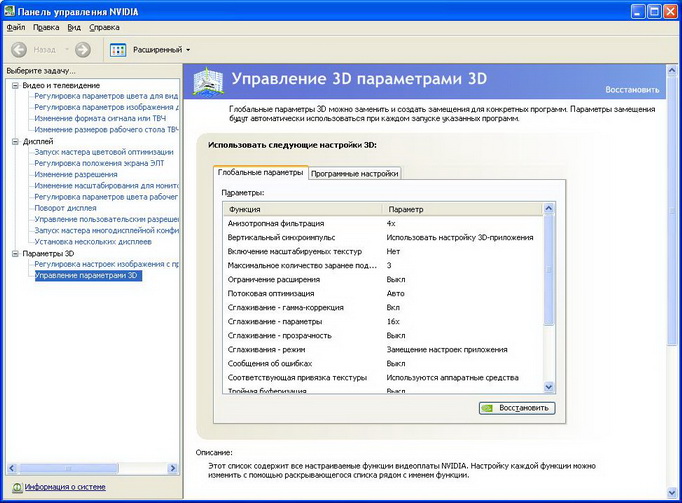Open the Файл menu
Screen dimensions: 682x503
click(x=16, y=27)
